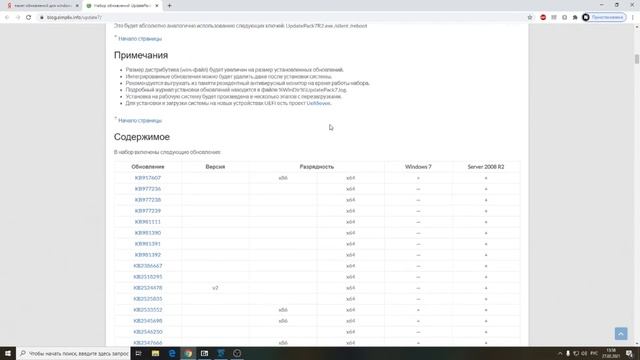The width and height of the screenshot is (640, 360).
Task: Open the KB917607 update link
Action: coord(148,178)
